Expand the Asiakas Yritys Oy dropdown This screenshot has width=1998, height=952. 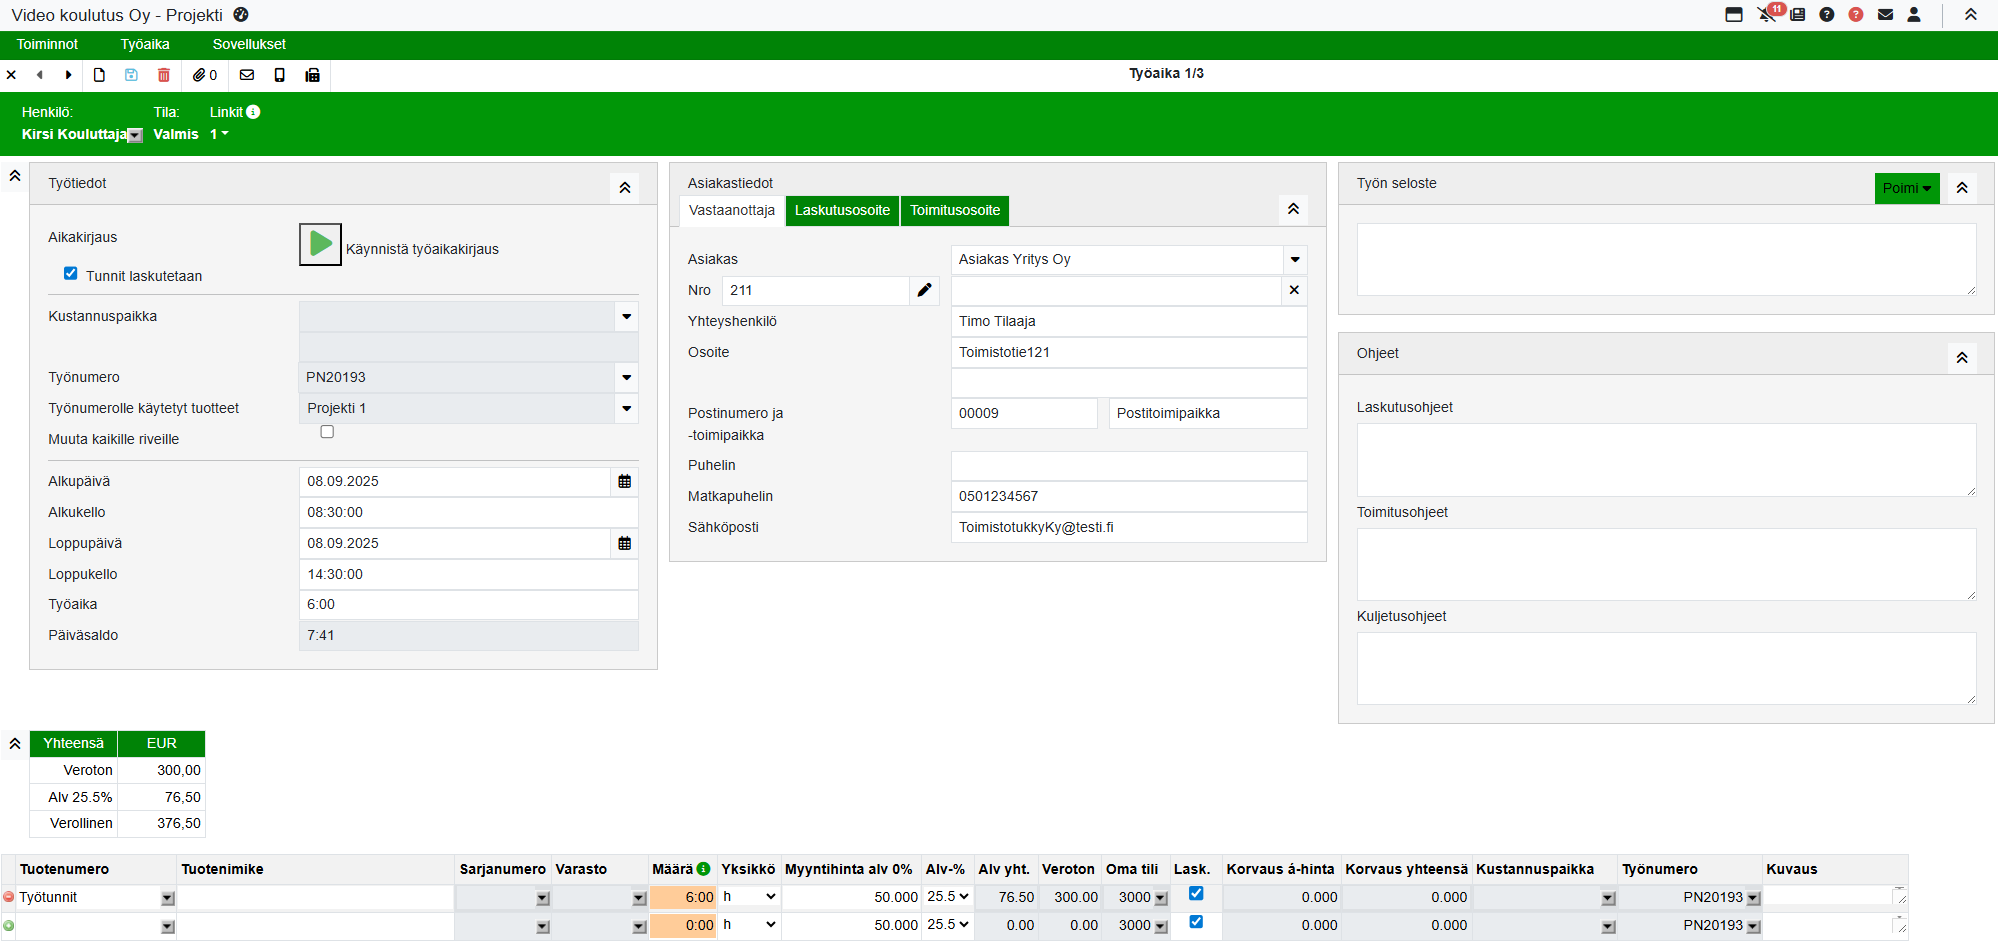click(x=1295, y=260)
